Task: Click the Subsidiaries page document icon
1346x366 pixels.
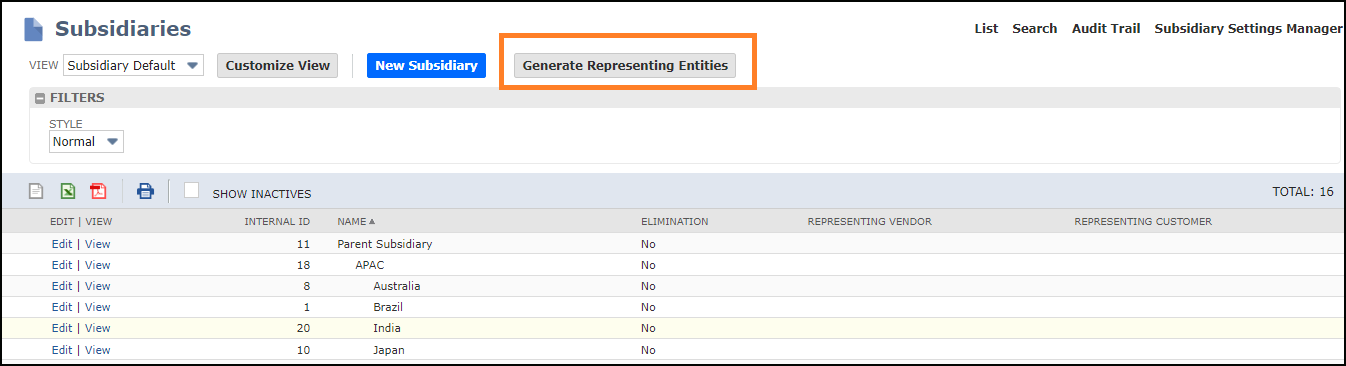Action: tap(34, 29)
